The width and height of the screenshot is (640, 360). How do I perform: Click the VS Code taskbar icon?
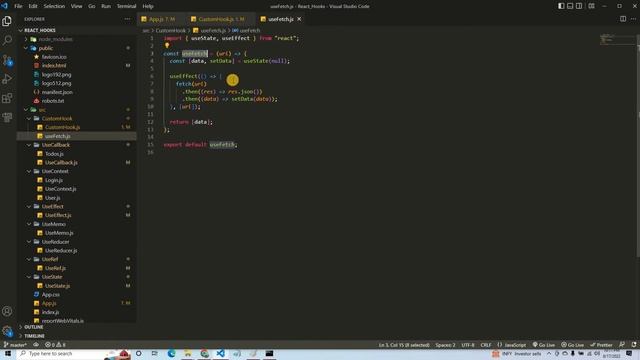click(220, 353)
